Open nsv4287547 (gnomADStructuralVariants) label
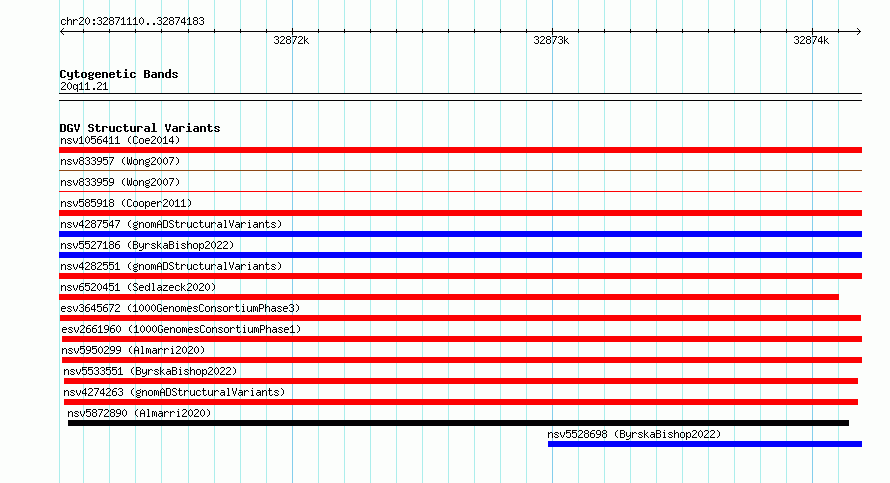Viewport: 890px width, 483px height. (171, 224)
